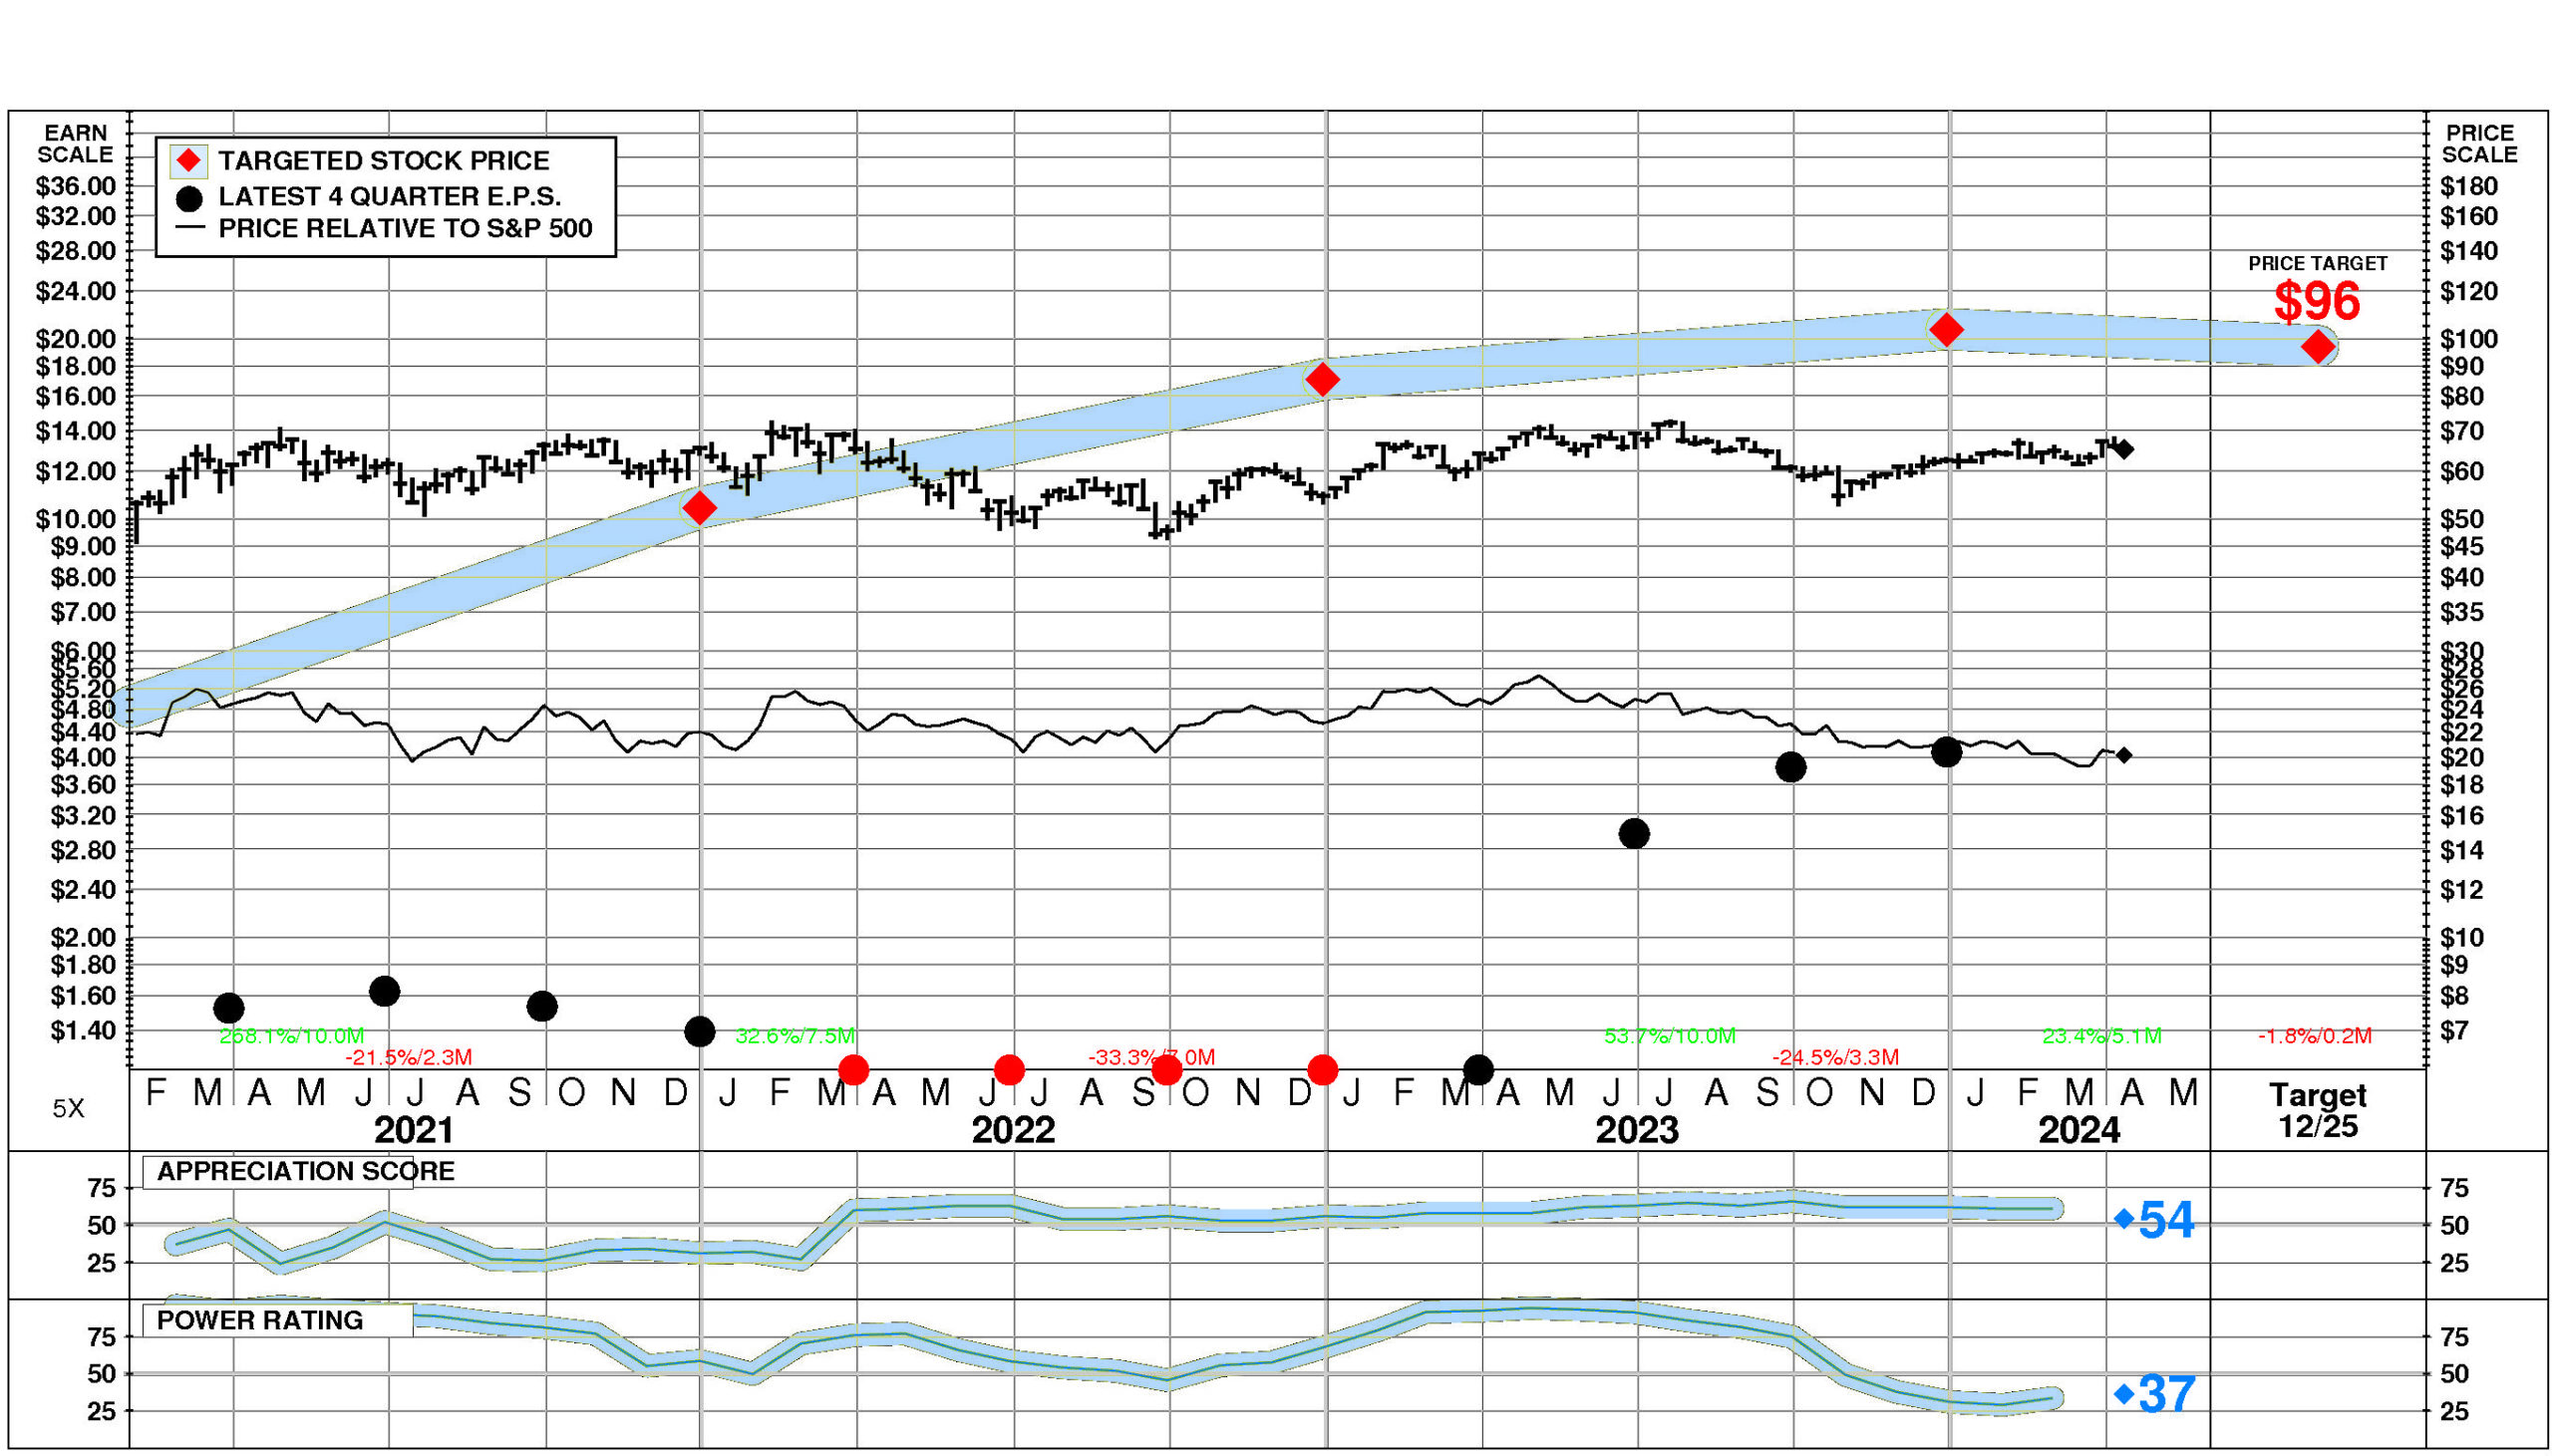Click the red diamond in the legend
Viewport: 2552px width, 1456px height.
tap(188, 161)
